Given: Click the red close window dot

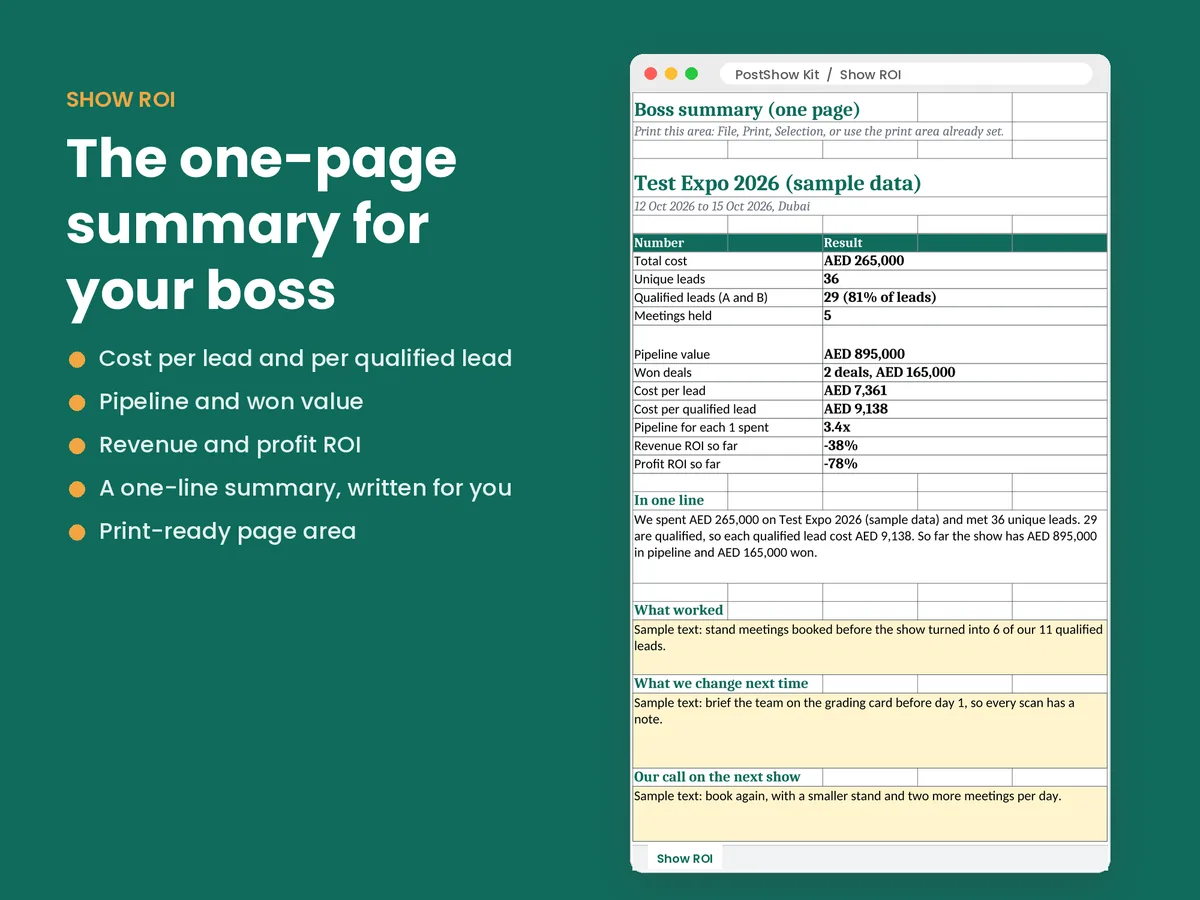Looking at the screenshot, I should tap(651, 74).
